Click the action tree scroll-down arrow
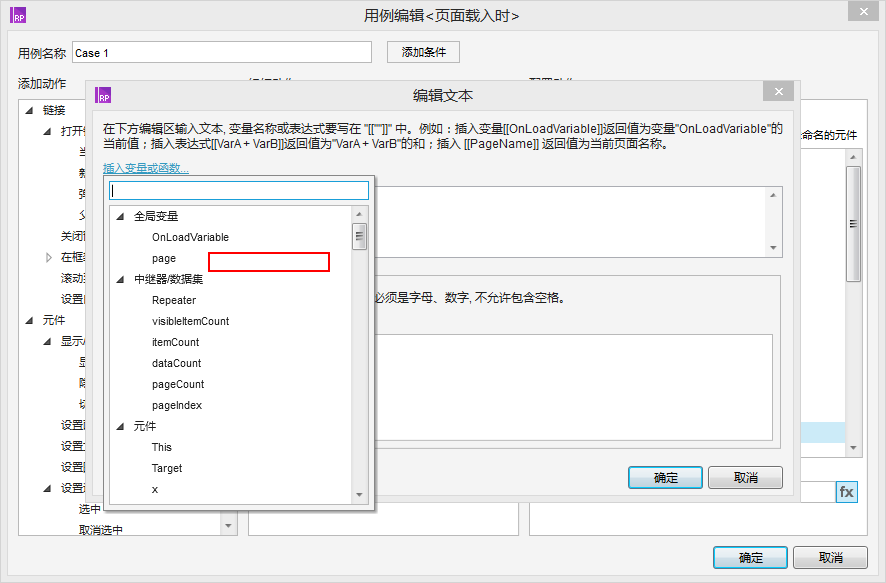Viewport: 886px width, 583px height. (x=228, y=526)
